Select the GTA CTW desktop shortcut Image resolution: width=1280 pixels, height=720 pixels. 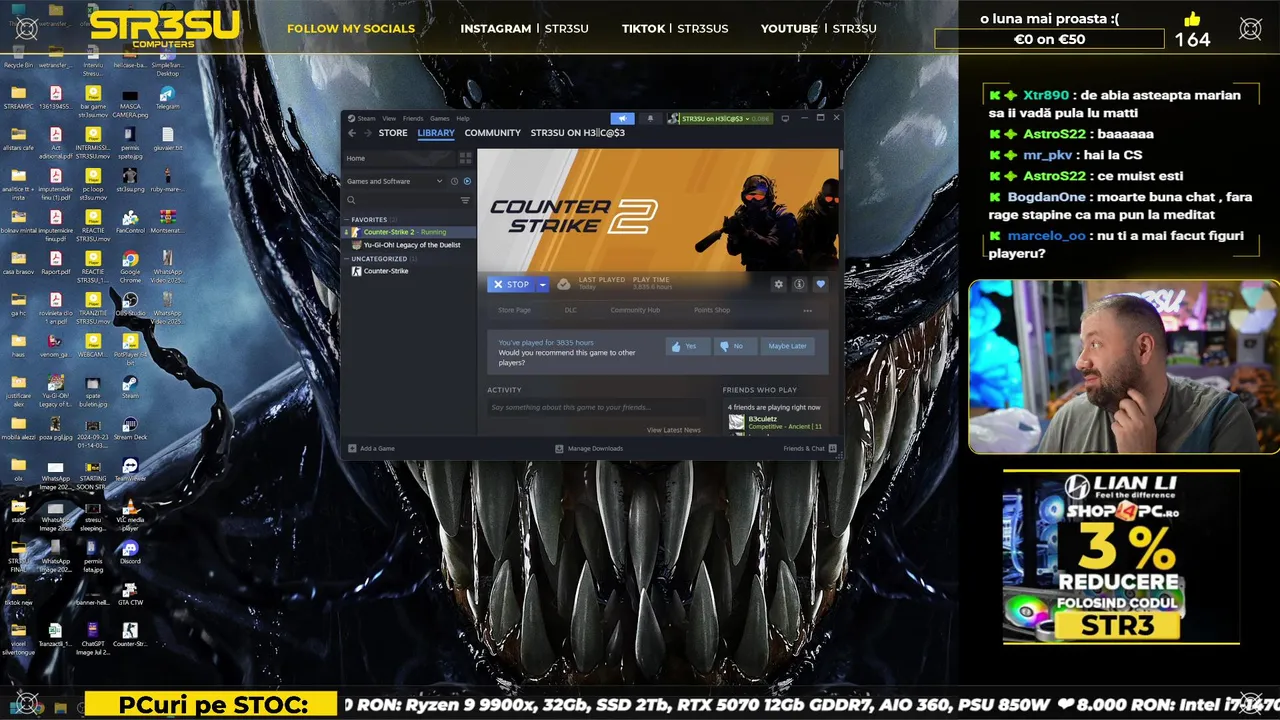point(130,594)
